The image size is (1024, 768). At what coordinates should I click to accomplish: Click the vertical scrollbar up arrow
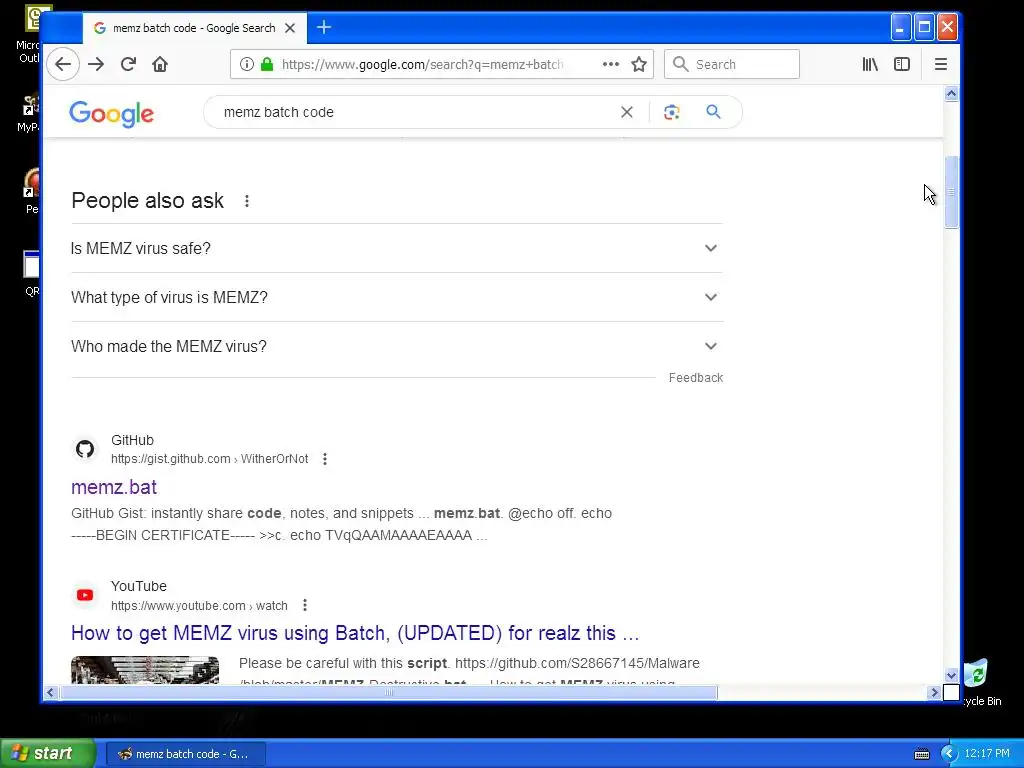tap(952, 94)
